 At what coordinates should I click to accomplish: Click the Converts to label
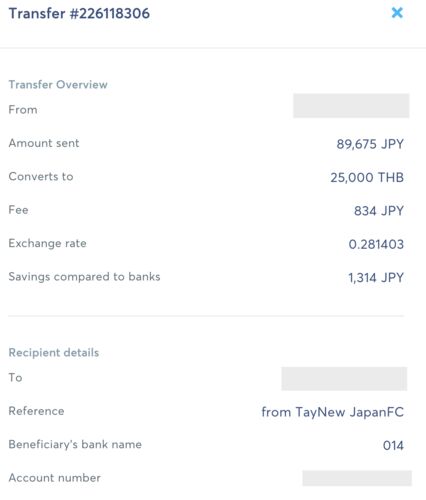tap(41, 176)
